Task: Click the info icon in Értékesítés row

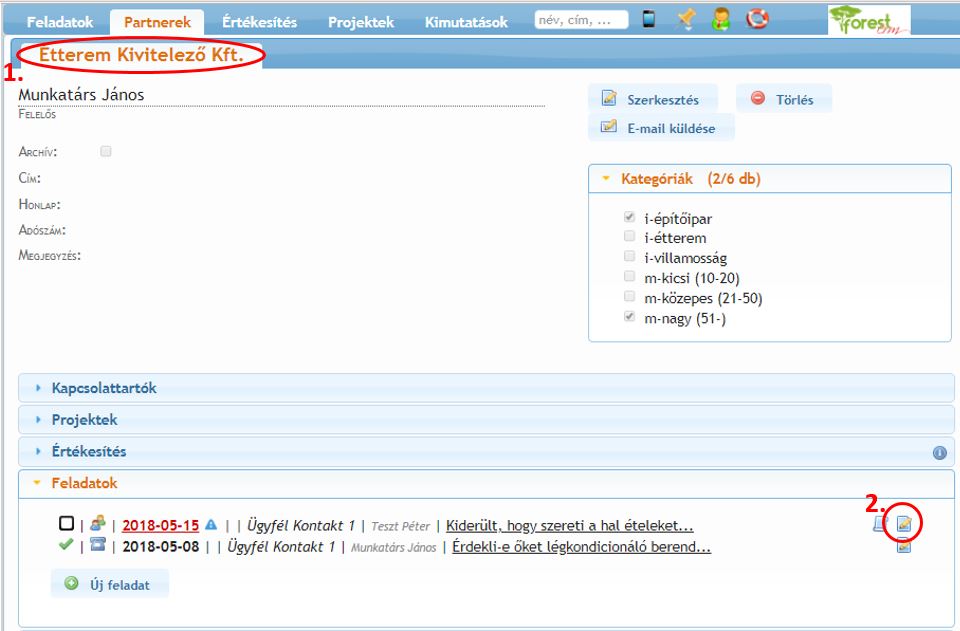Action: [x=939, y=453]
